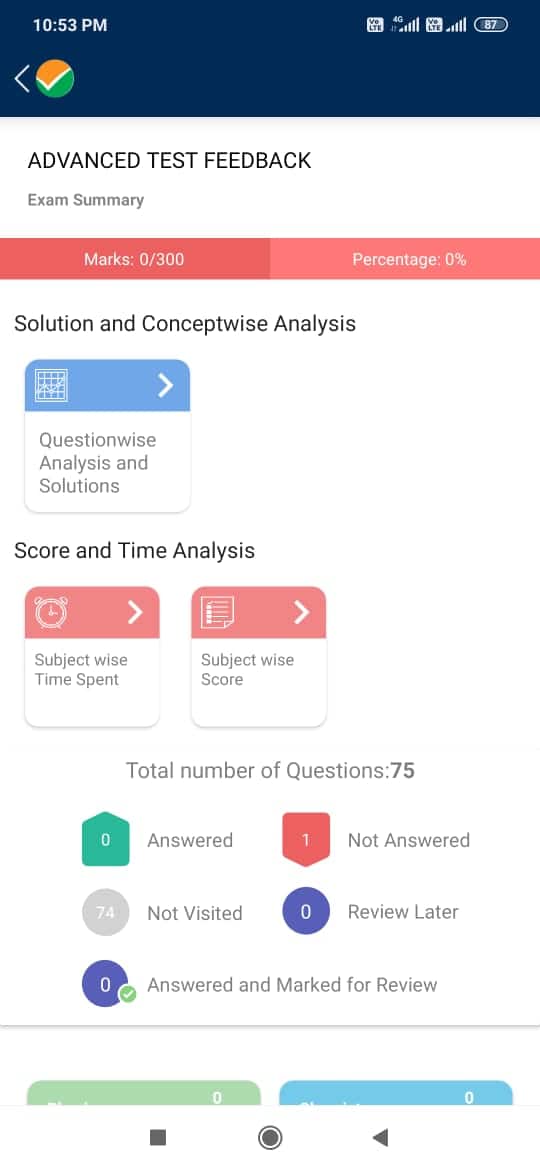Open the Questionwise Analysis graph icon
Image resolution: width=540 pixels, height=1170 pixels.
51,386
